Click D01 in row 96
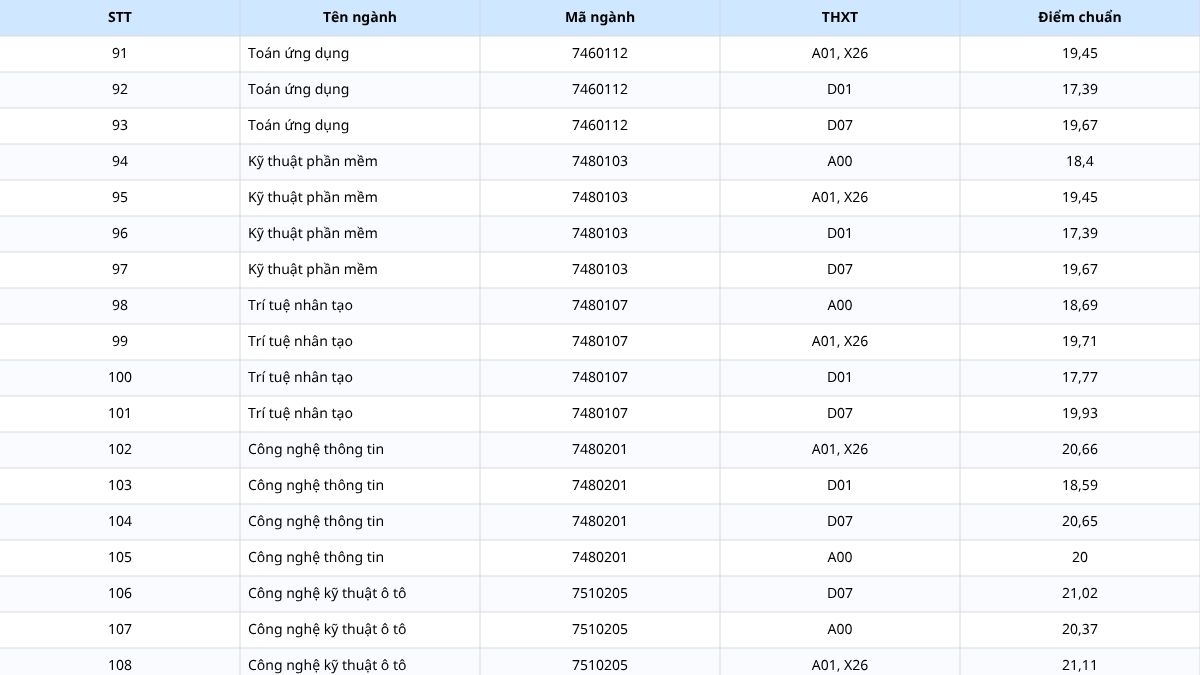Image resolution: width=1200 pixels, height=675 pixels. (840, 233)
